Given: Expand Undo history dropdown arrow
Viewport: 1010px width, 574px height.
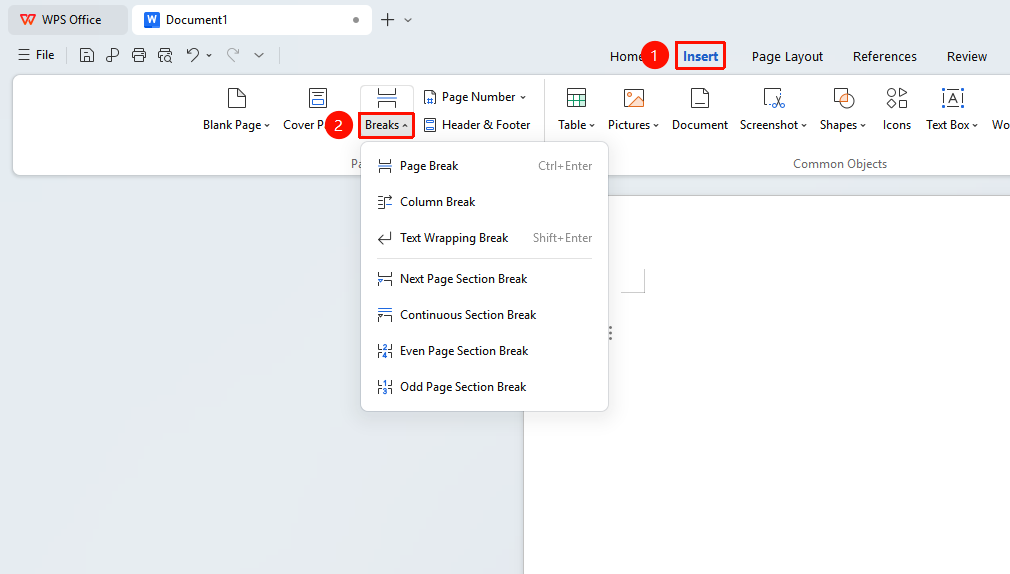Looking at the screenshot, I should [x=209, y=55].
